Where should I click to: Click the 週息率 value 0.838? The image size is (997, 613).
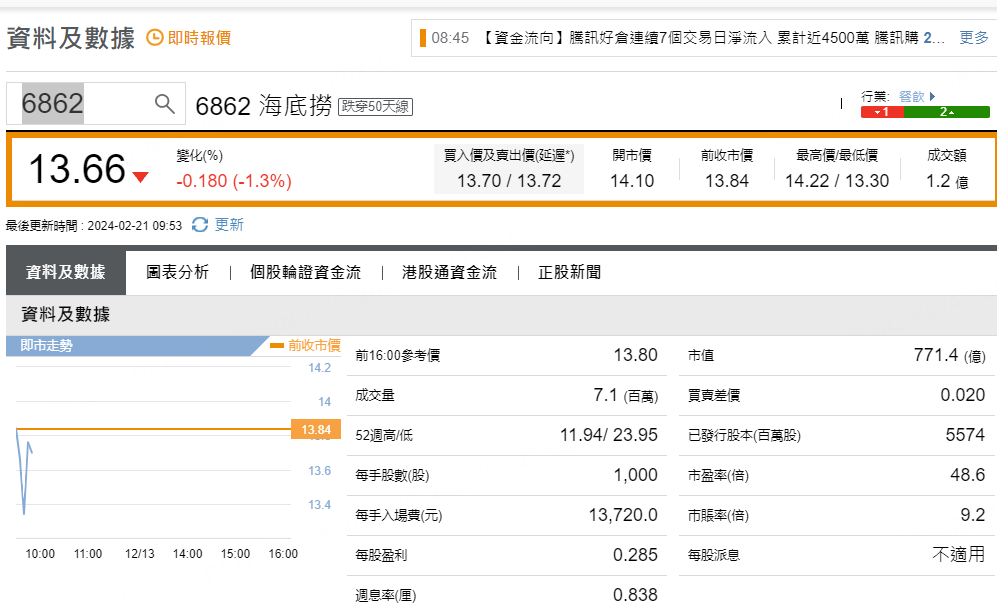pyautogui.click(x=635, y=595)
